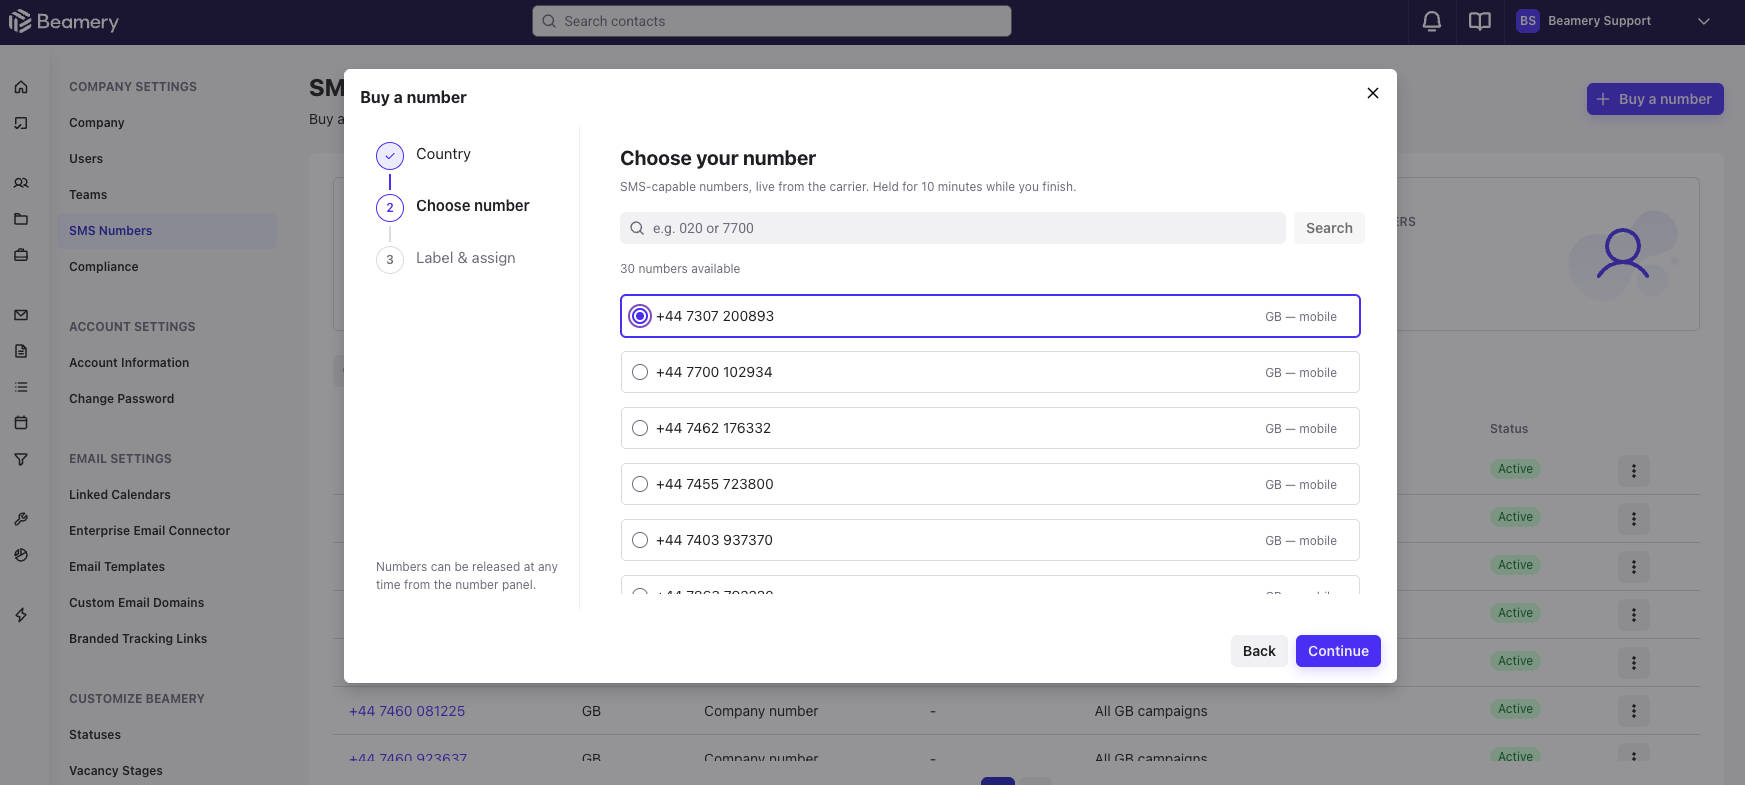Click the Buy a number button
1745x785 pixels.
tap(1655, 99)
